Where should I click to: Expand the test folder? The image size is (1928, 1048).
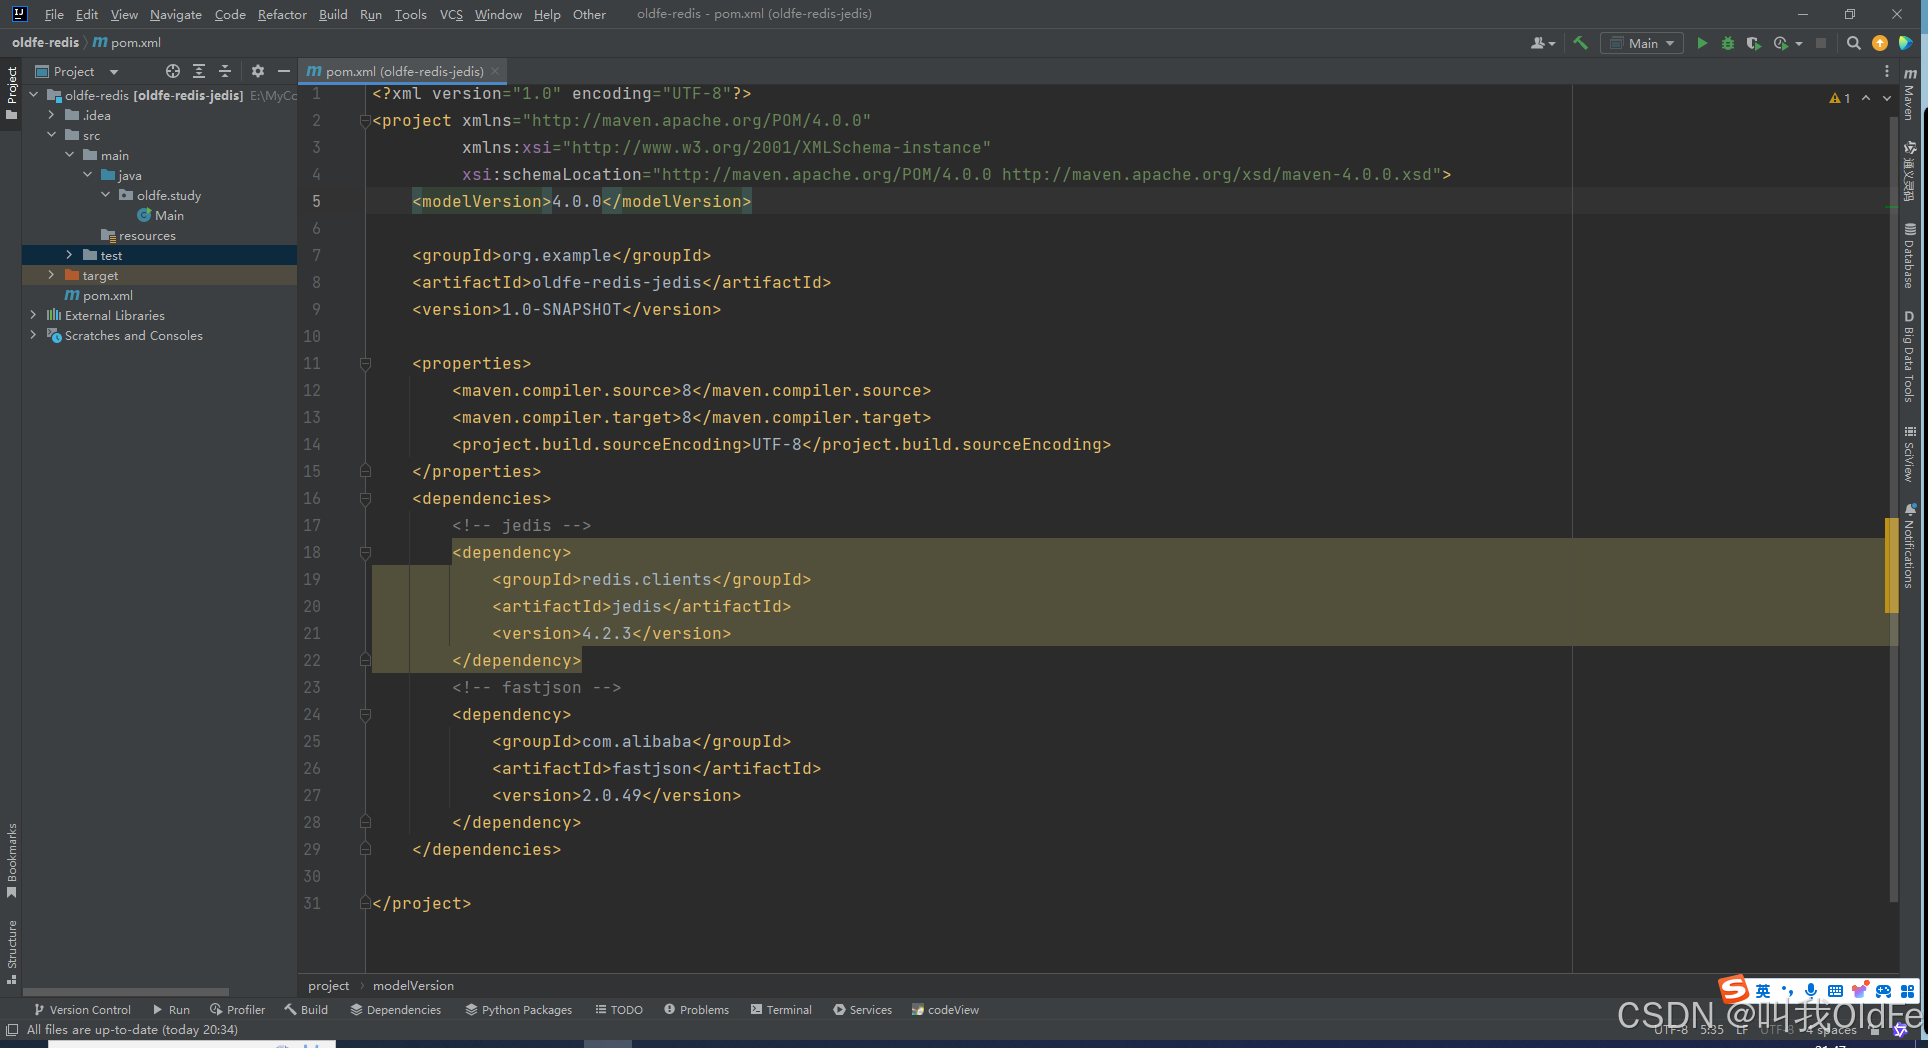70,255
